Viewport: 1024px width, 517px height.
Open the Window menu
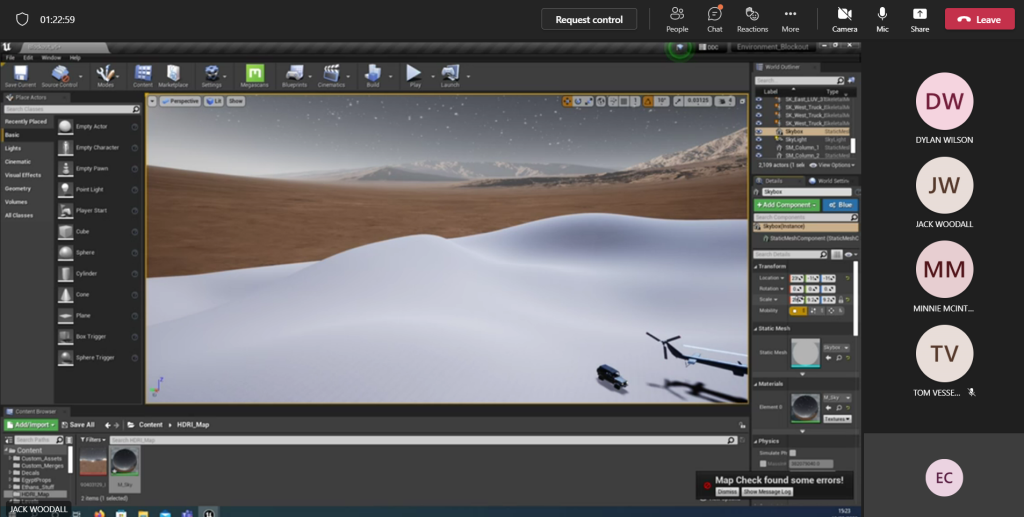point(51,58)
